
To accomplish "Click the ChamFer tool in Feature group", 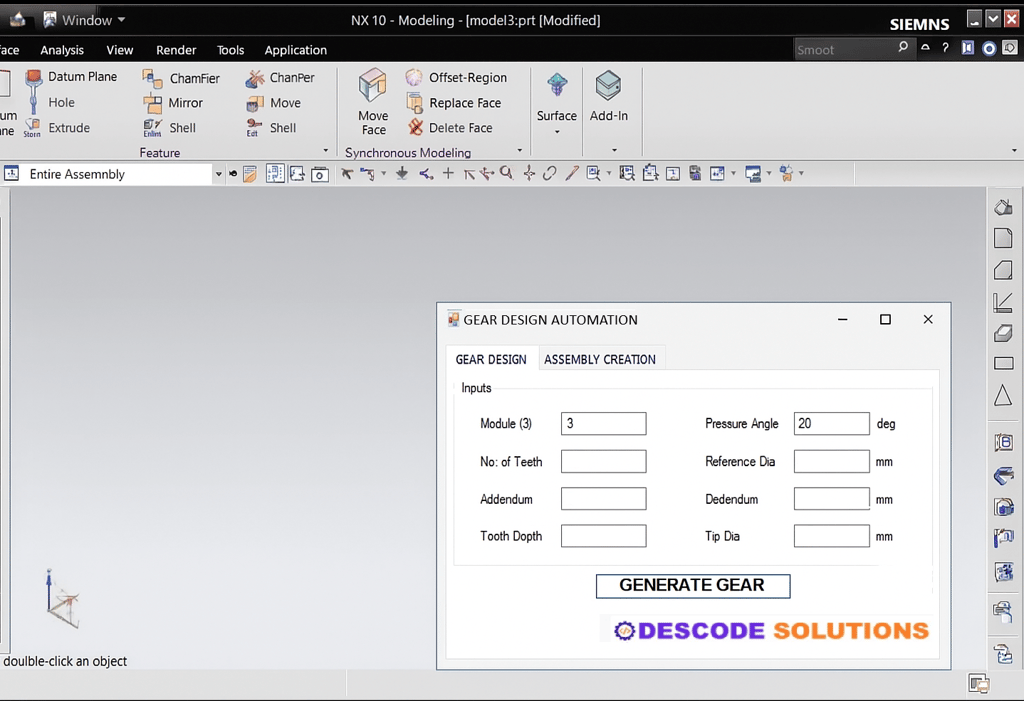I will (x=181, y=78).
